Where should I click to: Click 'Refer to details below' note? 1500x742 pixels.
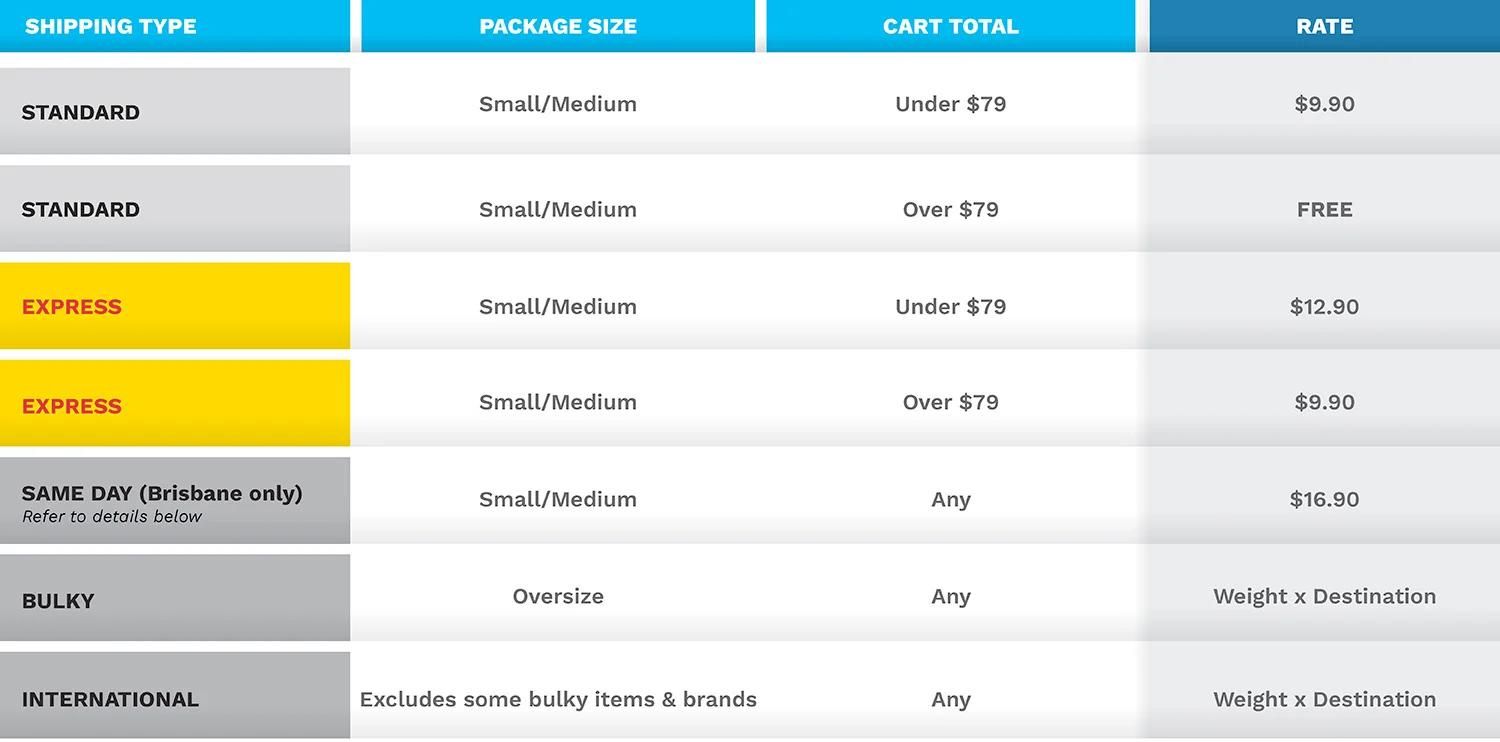[x=112, y=517]
